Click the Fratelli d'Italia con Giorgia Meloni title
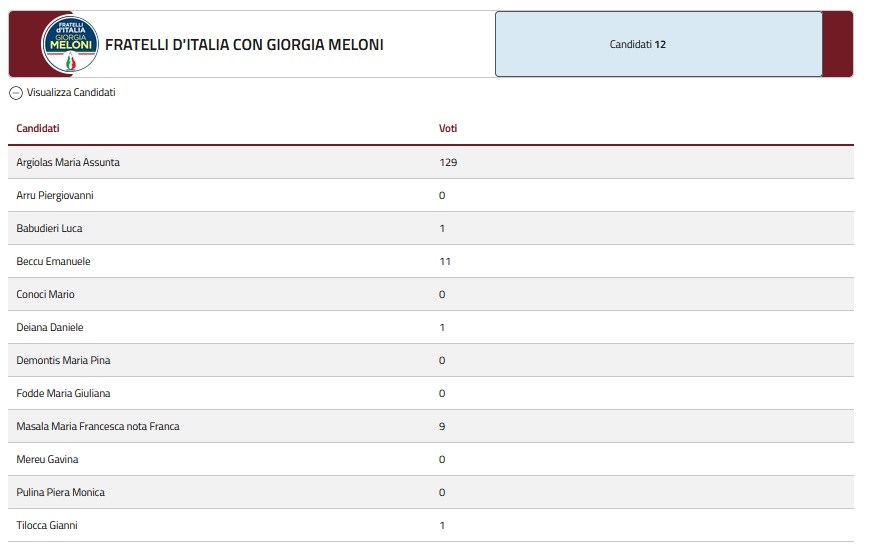The width and height of the screenshot is (871, 546). pos(244,44)
